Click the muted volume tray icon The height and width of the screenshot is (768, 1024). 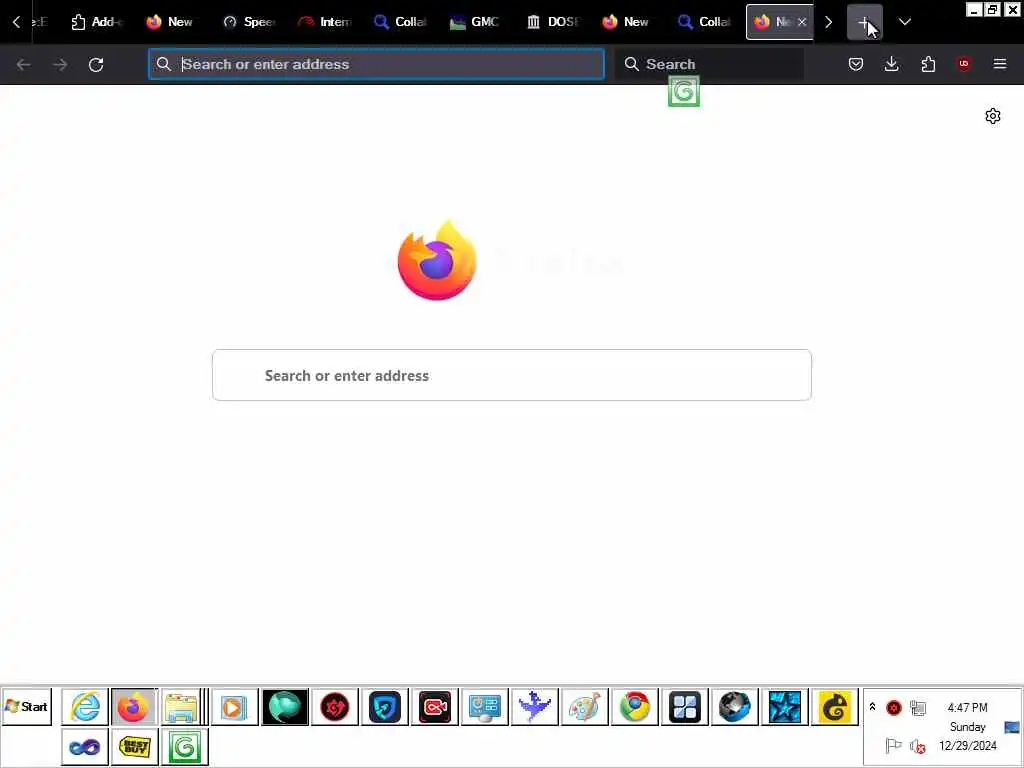click(x=918, y=745)
